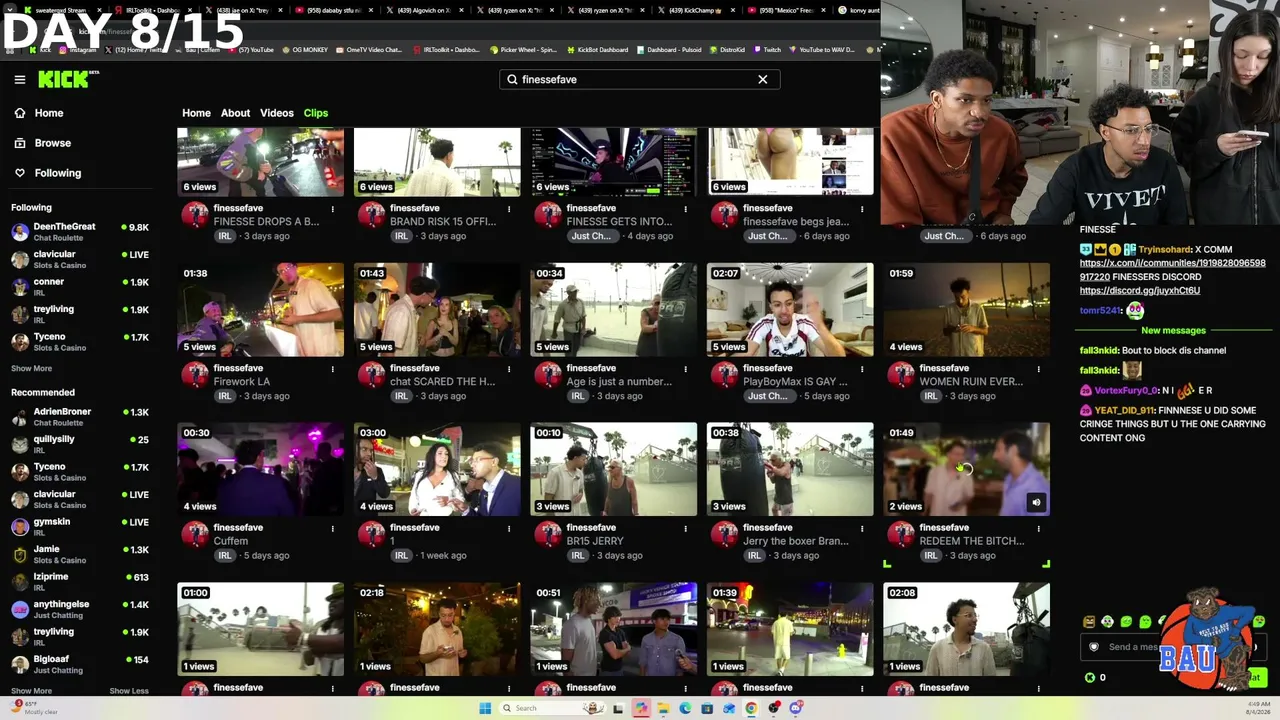Unmute the REDEEM THE BITCH clip preview

pos(1036,503)
